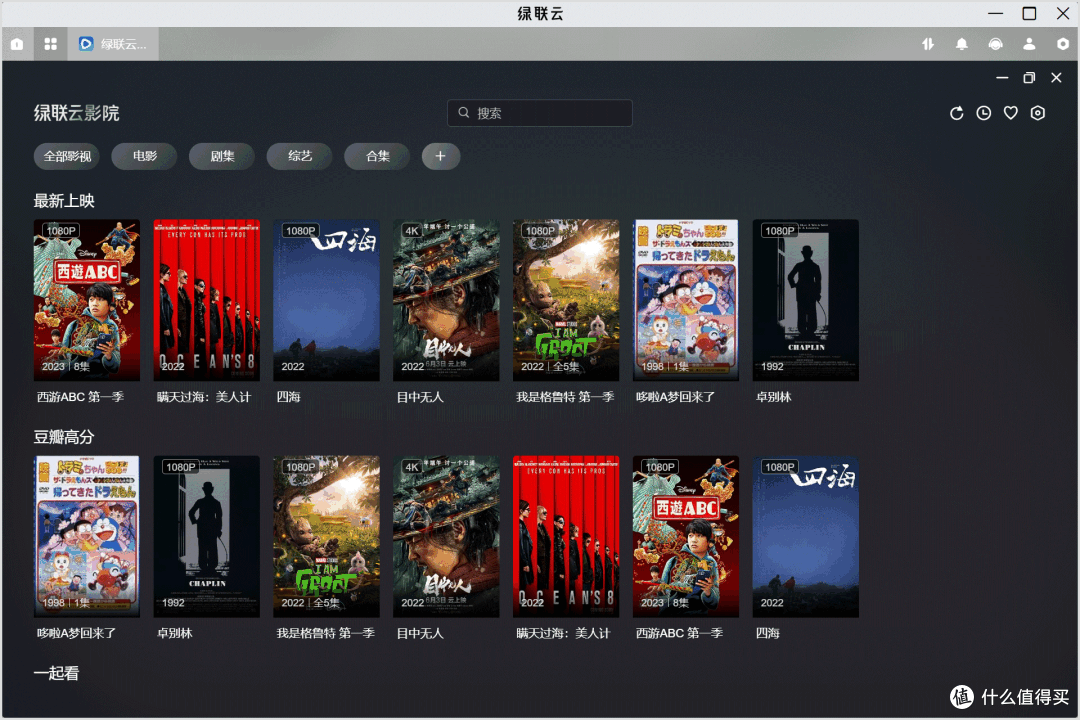Screen dimensions: 1080x720
Task: Open Ocean's 8 poster in 豆瓣高分
Action: click(566, 537)
